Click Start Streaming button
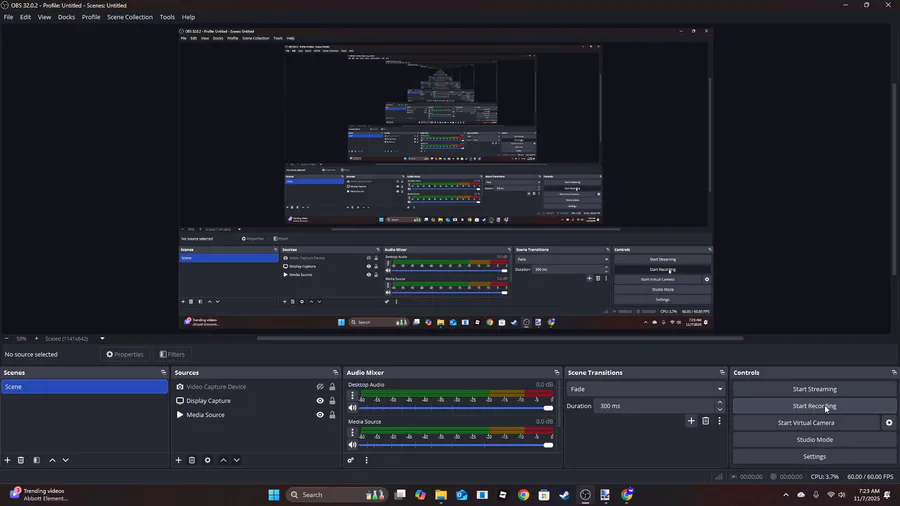Image resolution: width=900 pixels, height=506 pixels. coord(814,389)
